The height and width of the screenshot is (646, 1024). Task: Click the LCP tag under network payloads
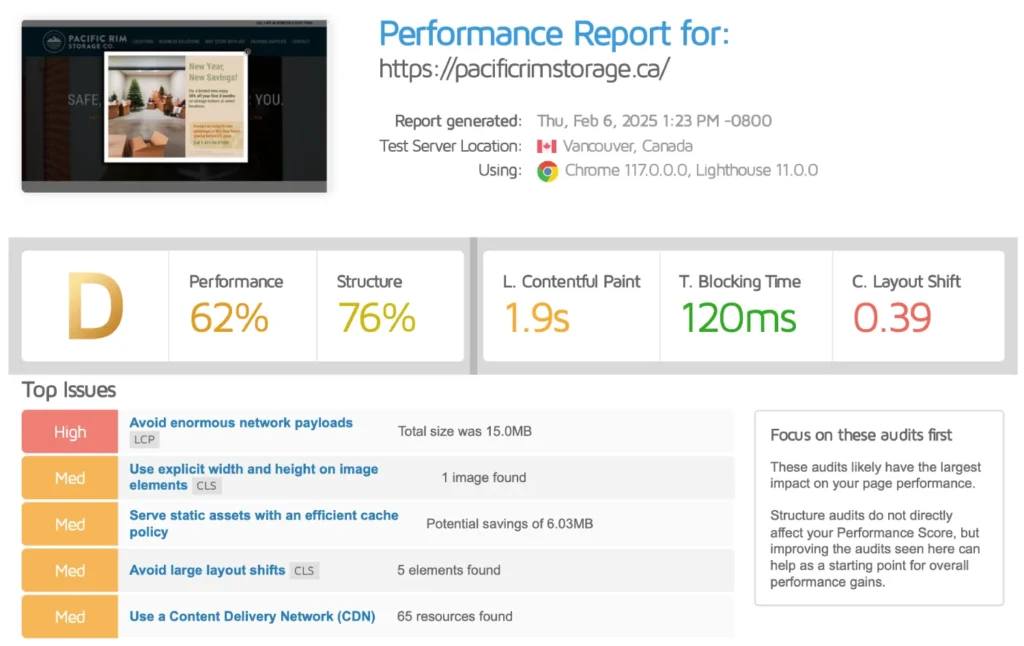click(x=144, y=439)
